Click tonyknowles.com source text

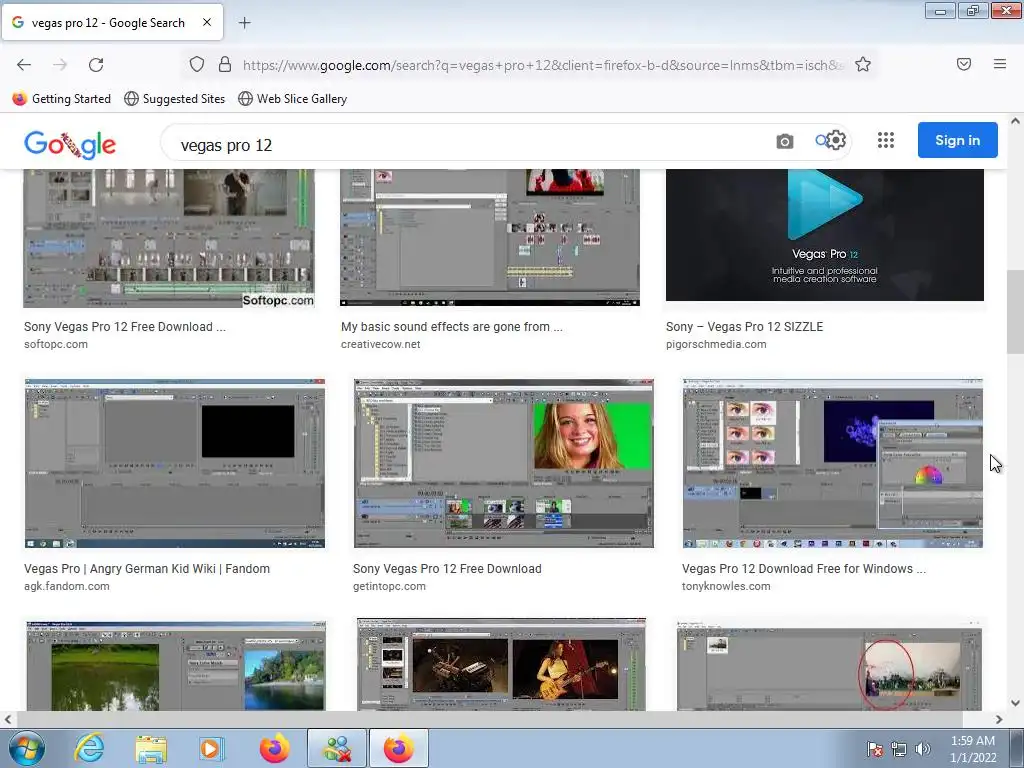[x=726, y=586]
